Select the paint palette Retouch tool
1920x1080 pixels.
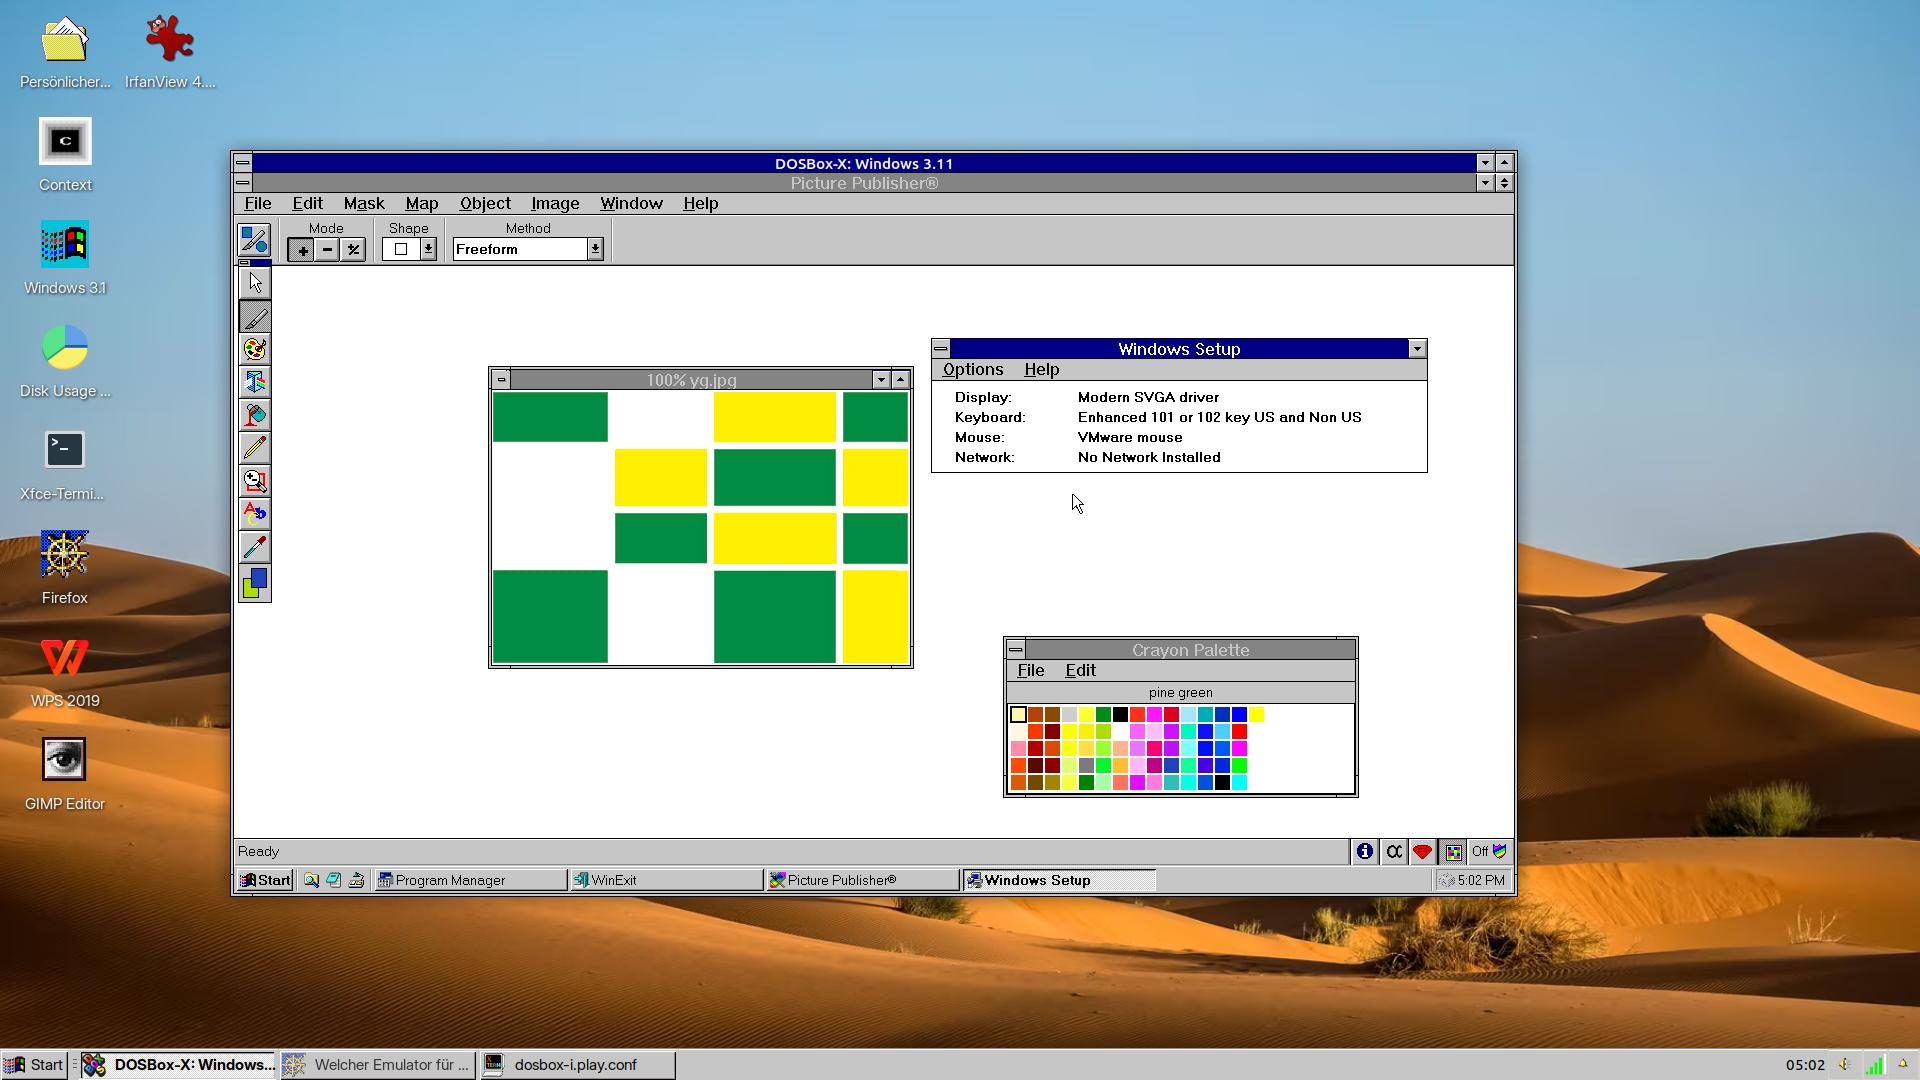click(x=255, y=349)
